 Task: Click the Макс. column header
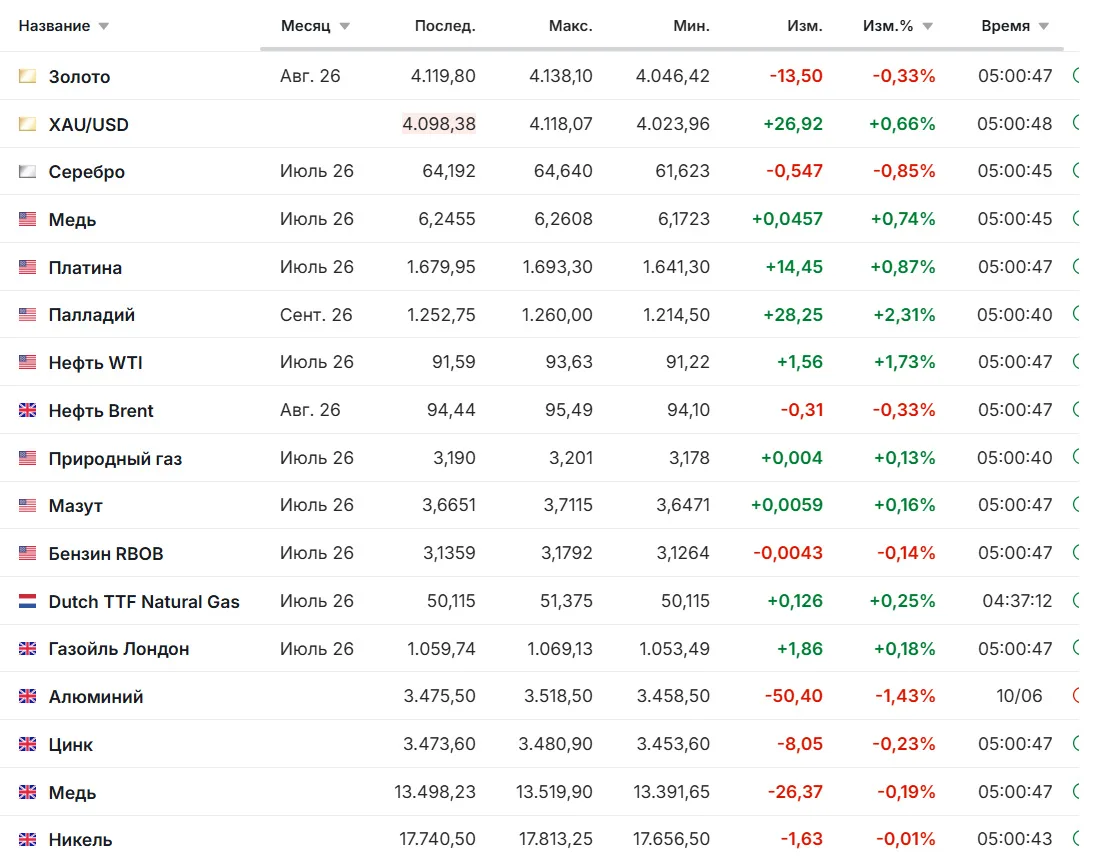point(570,26)
